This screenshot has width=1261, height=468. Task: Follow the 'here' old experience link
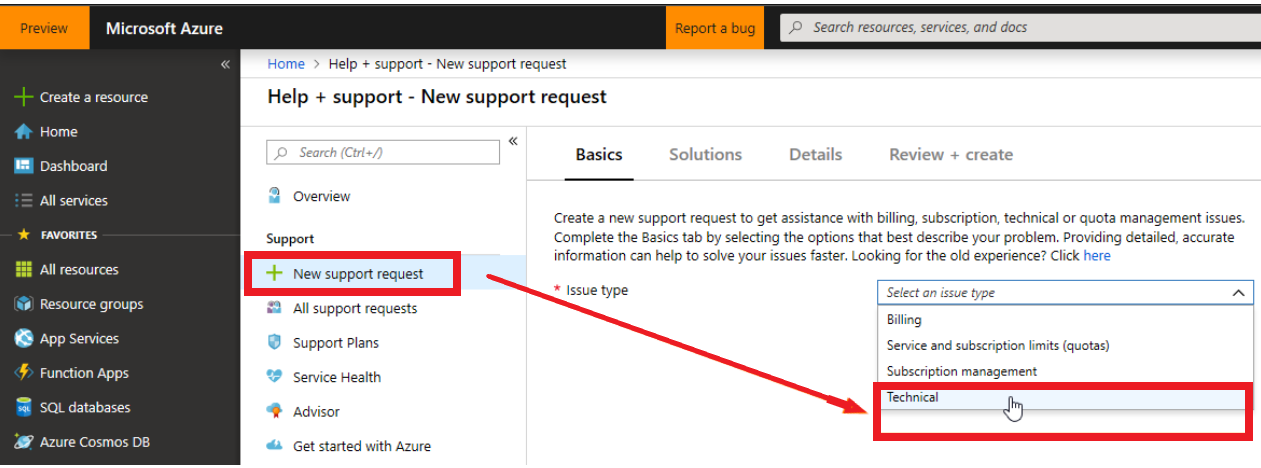[1097, 256]
